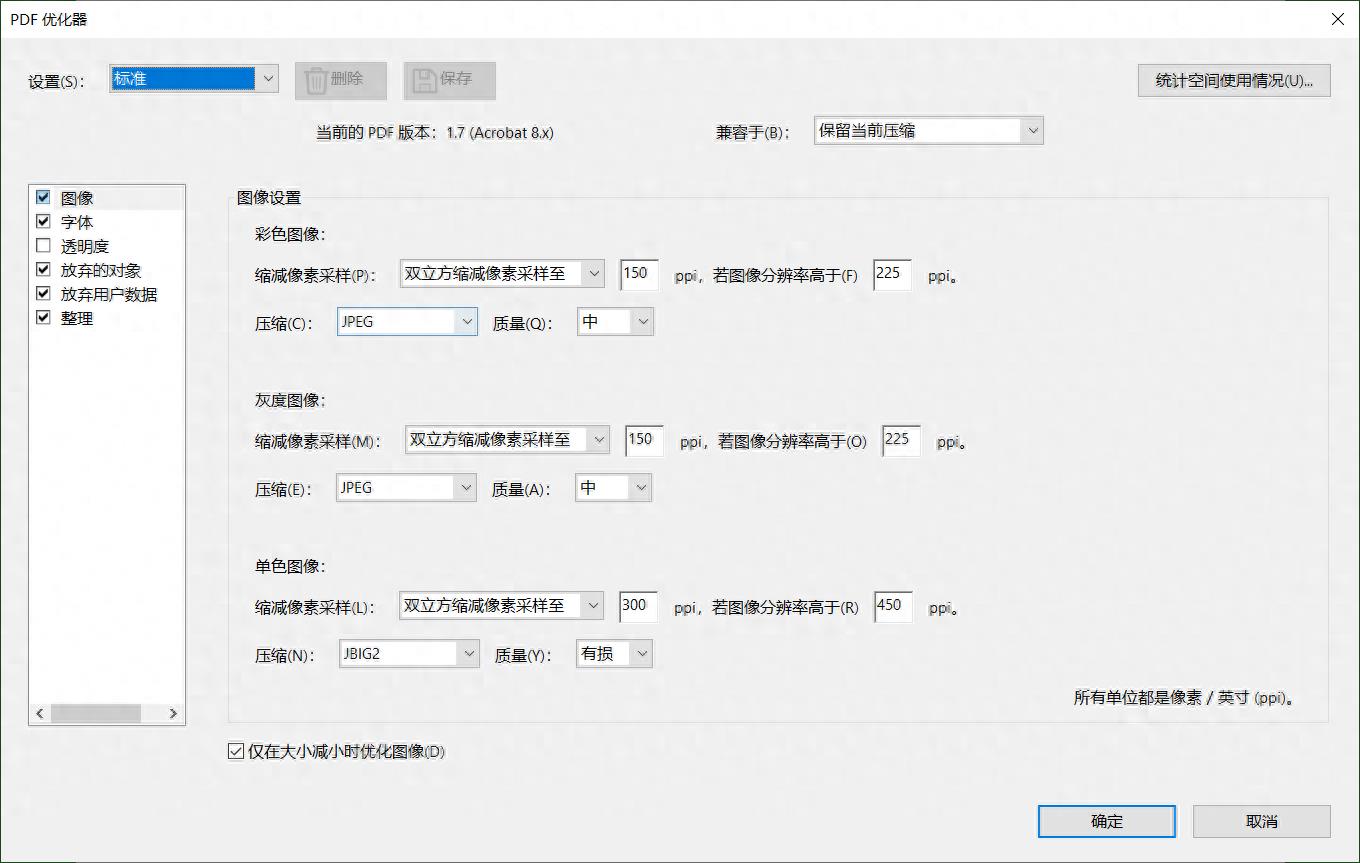This screenshot has height=863, width=1360.
Task: Focus color image 225 ppi threshold field
Action: click(892, 274)
